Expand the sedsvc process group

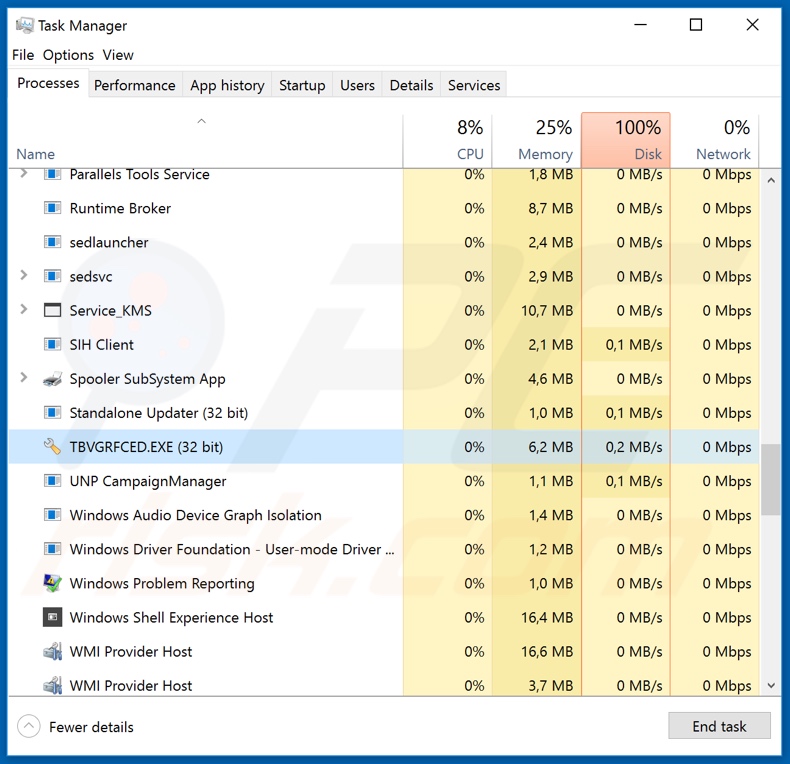point(24,275)
